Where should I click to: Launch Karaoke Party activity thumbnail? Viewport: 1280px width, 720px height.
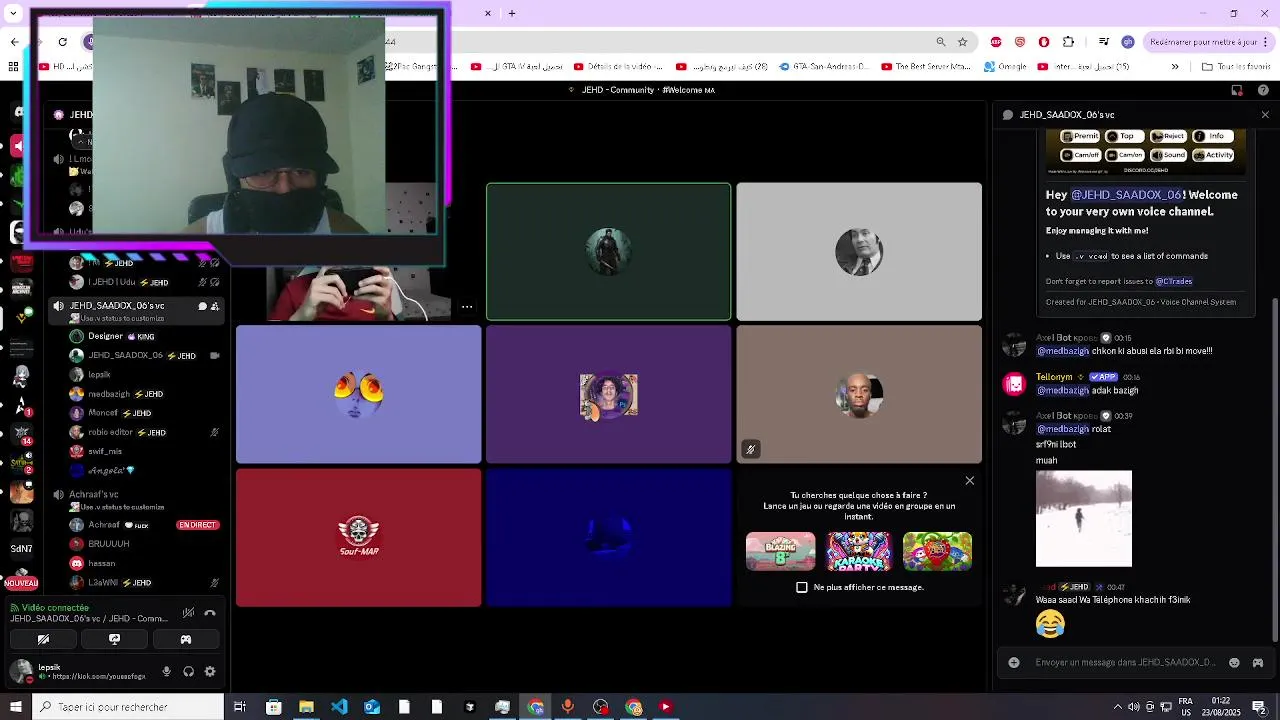(859, 551)
